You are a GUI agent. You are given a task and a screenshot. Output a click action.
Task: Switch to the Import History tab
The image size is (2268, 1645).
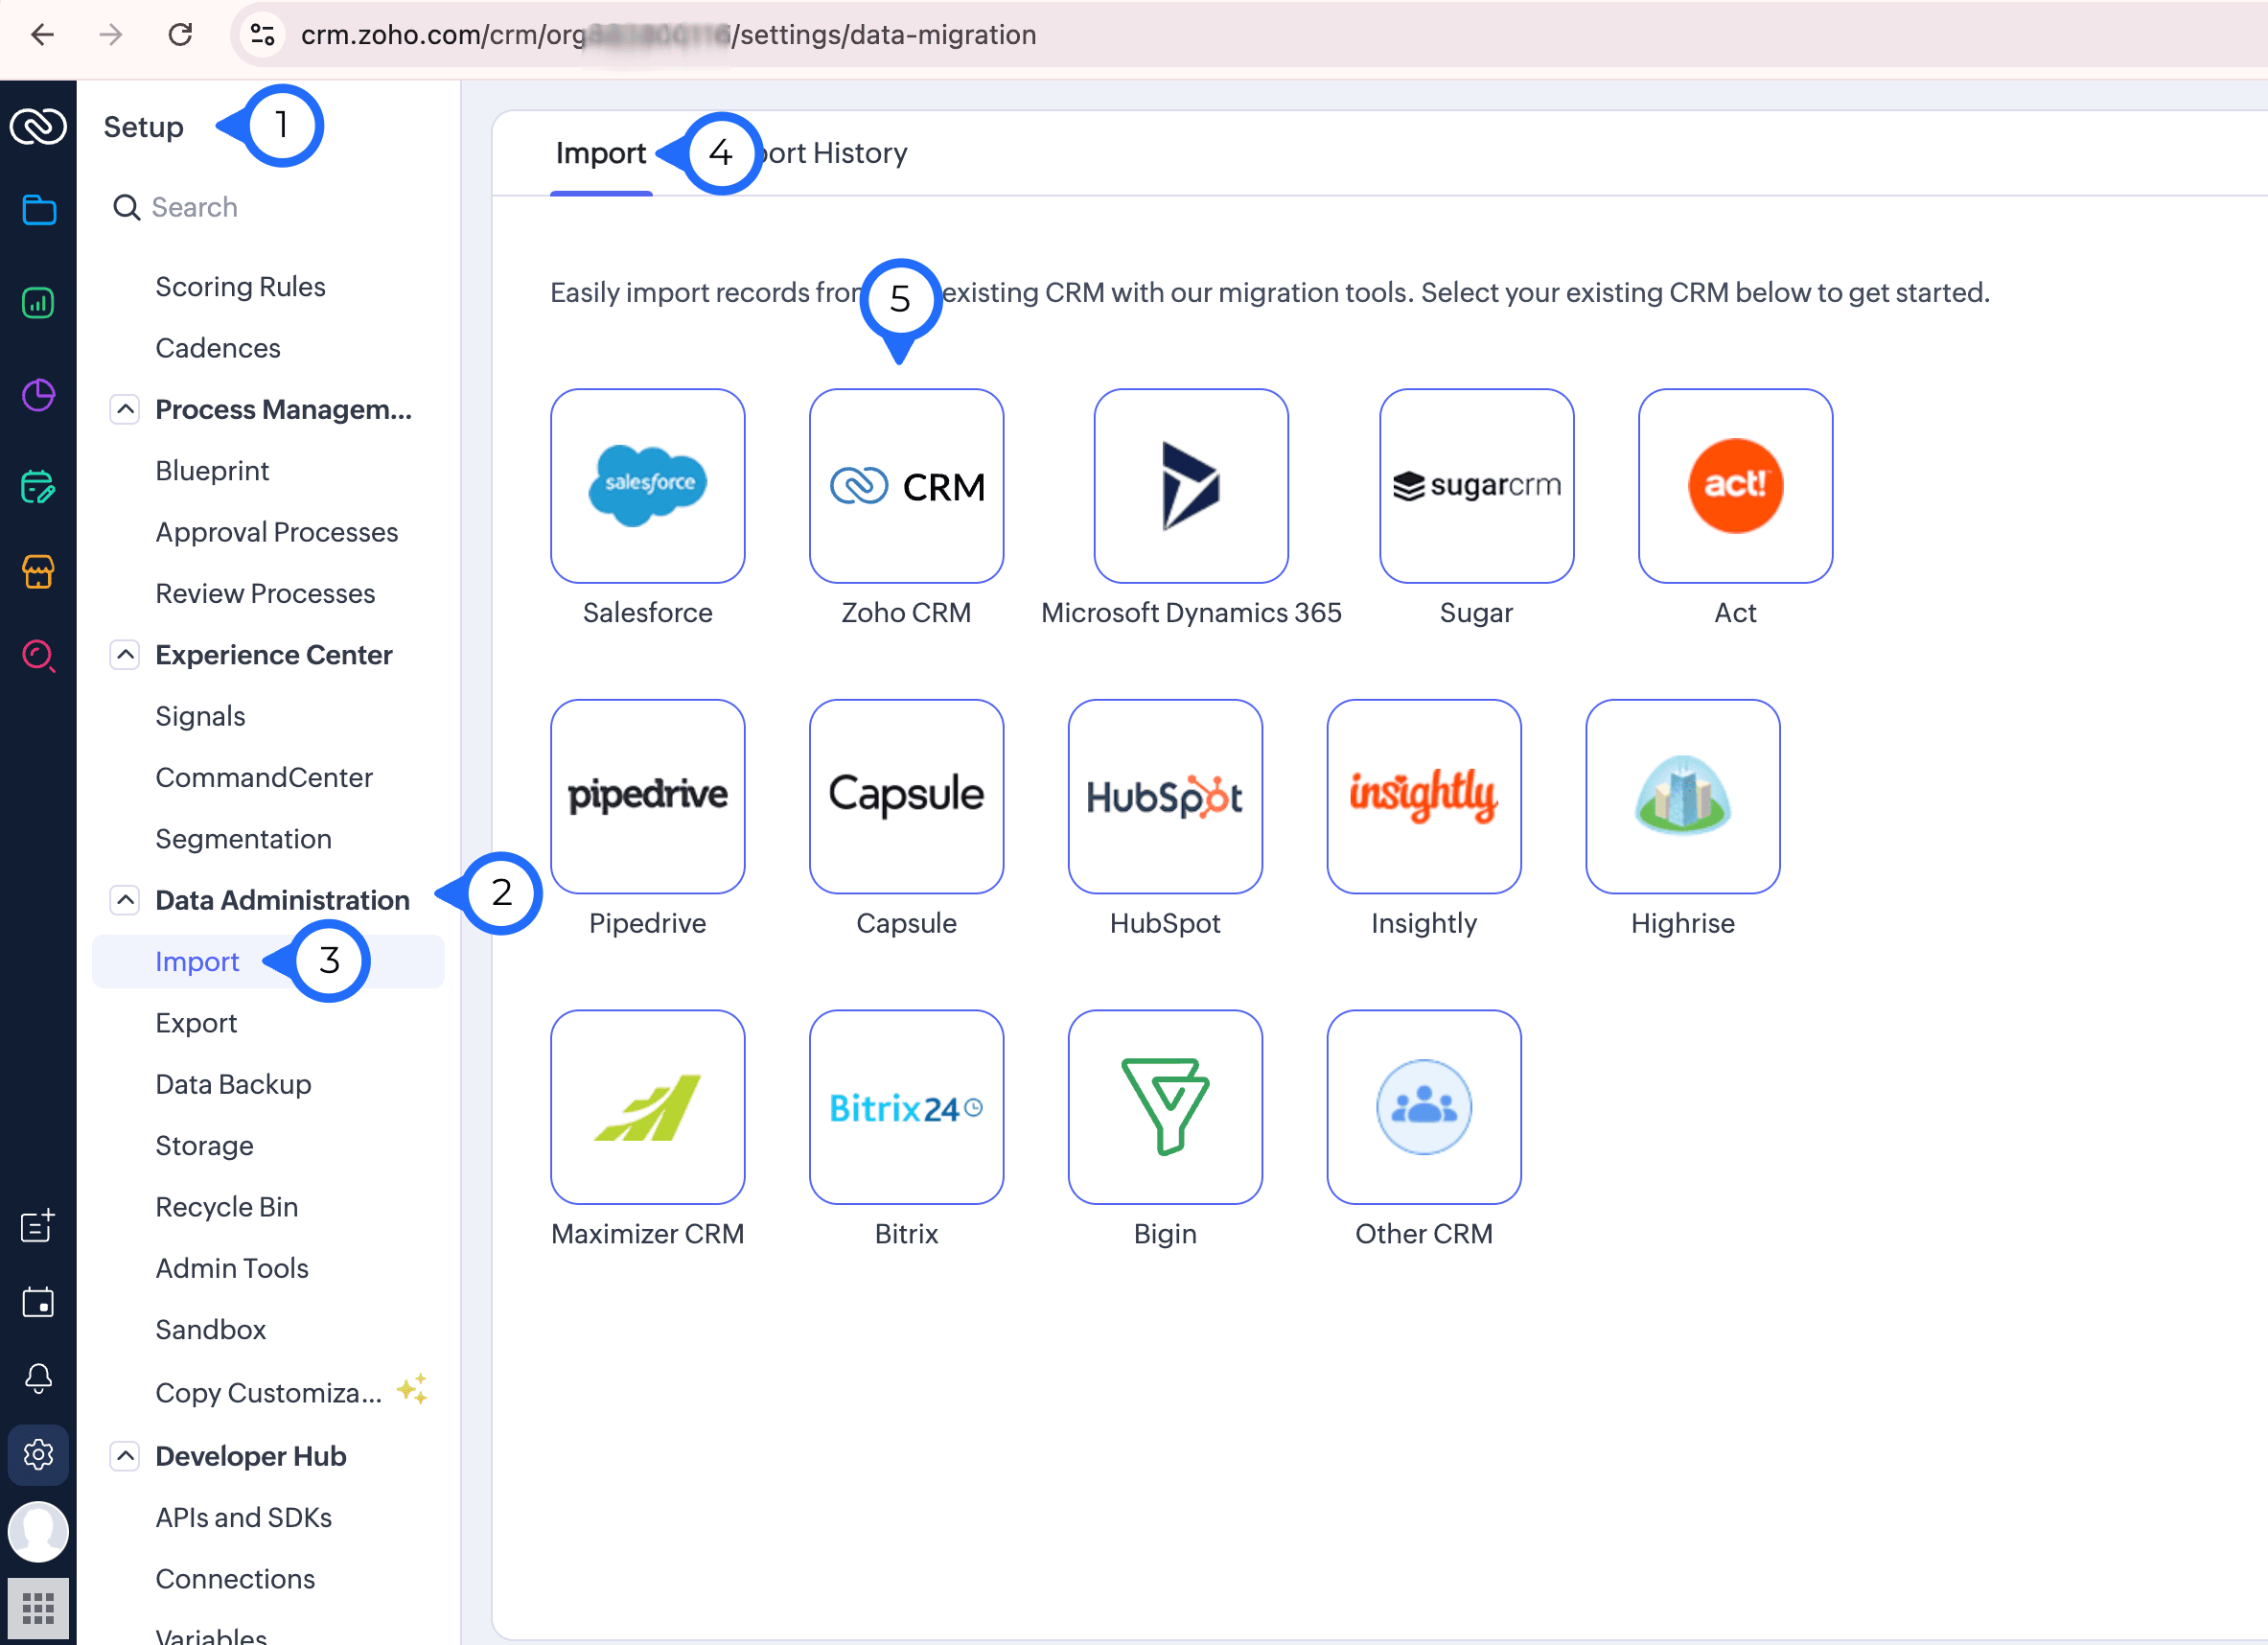pyautogui.click(x=840, y=153)
